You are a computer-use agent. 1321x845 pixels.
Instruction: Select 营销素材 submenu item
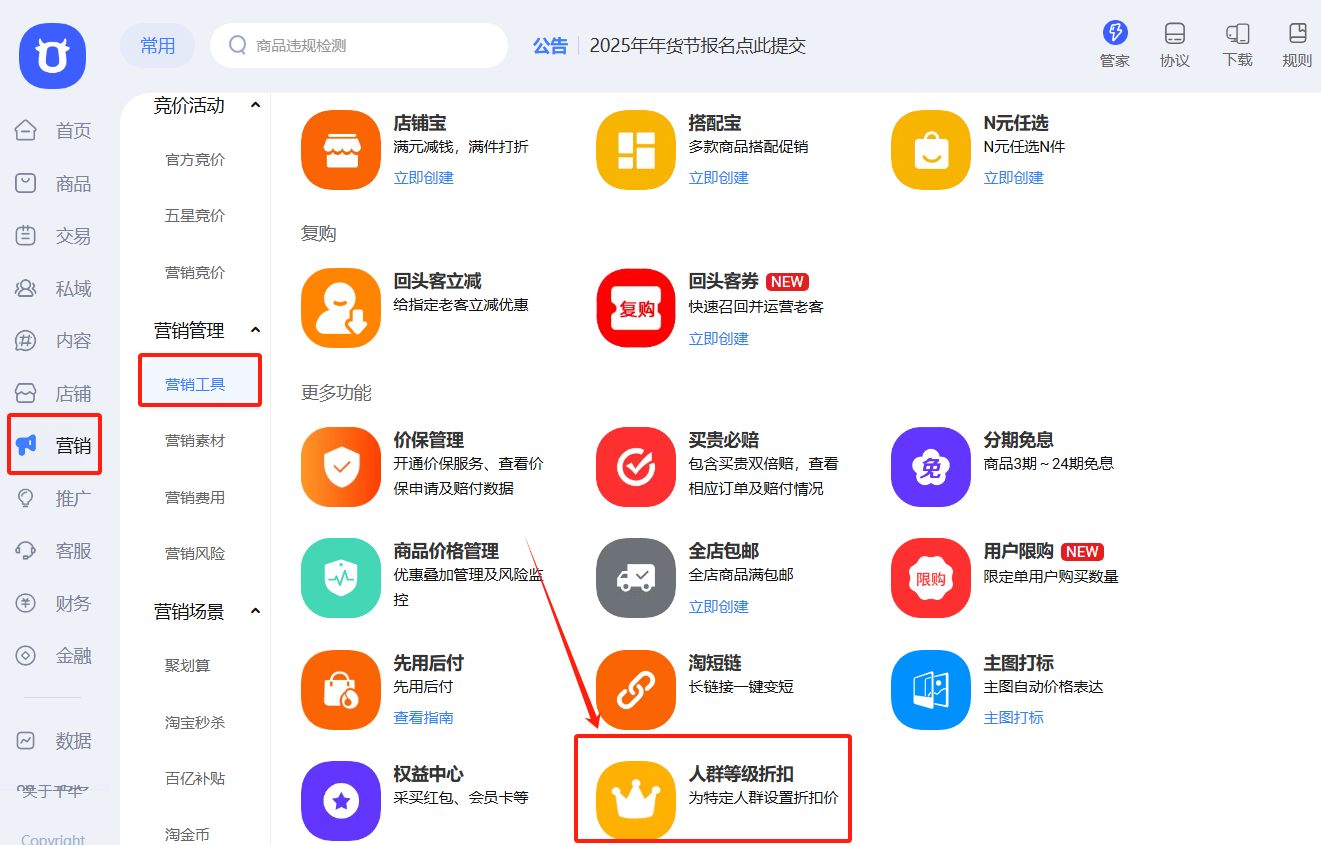coord(195,441)
